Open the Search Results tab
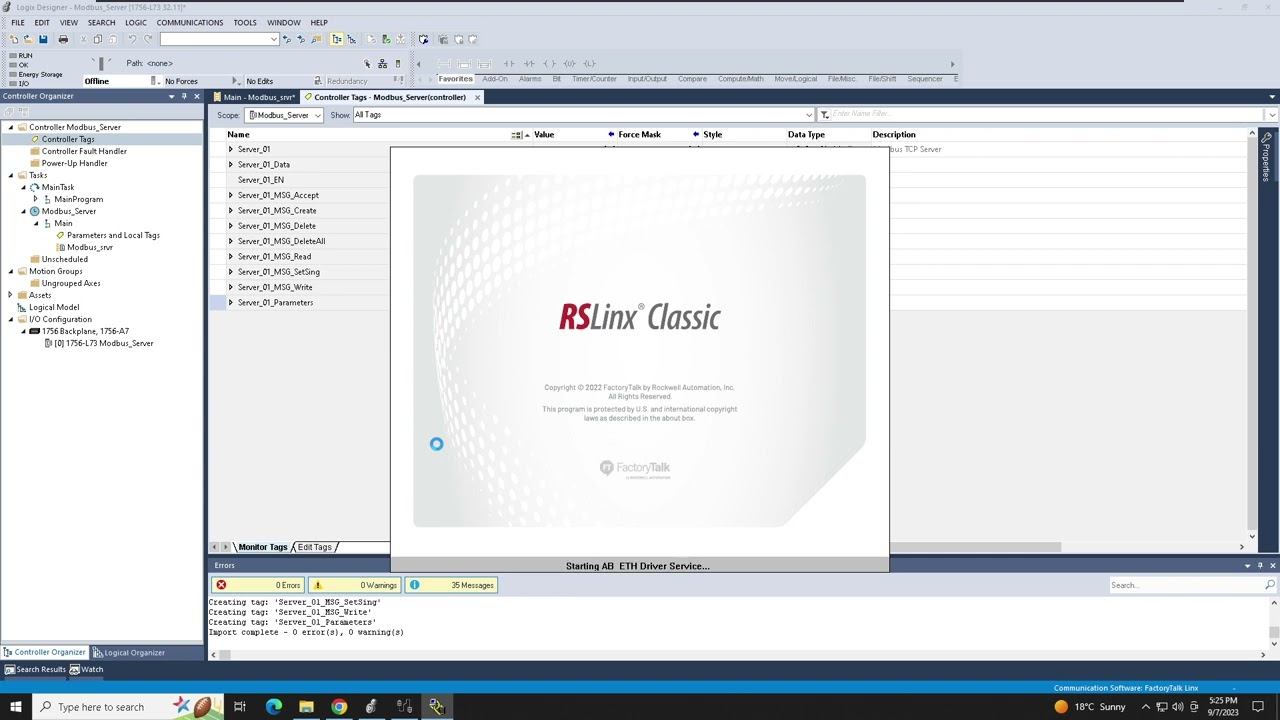This screenshot has width=1280, height=720. click(x=35, y=669)
